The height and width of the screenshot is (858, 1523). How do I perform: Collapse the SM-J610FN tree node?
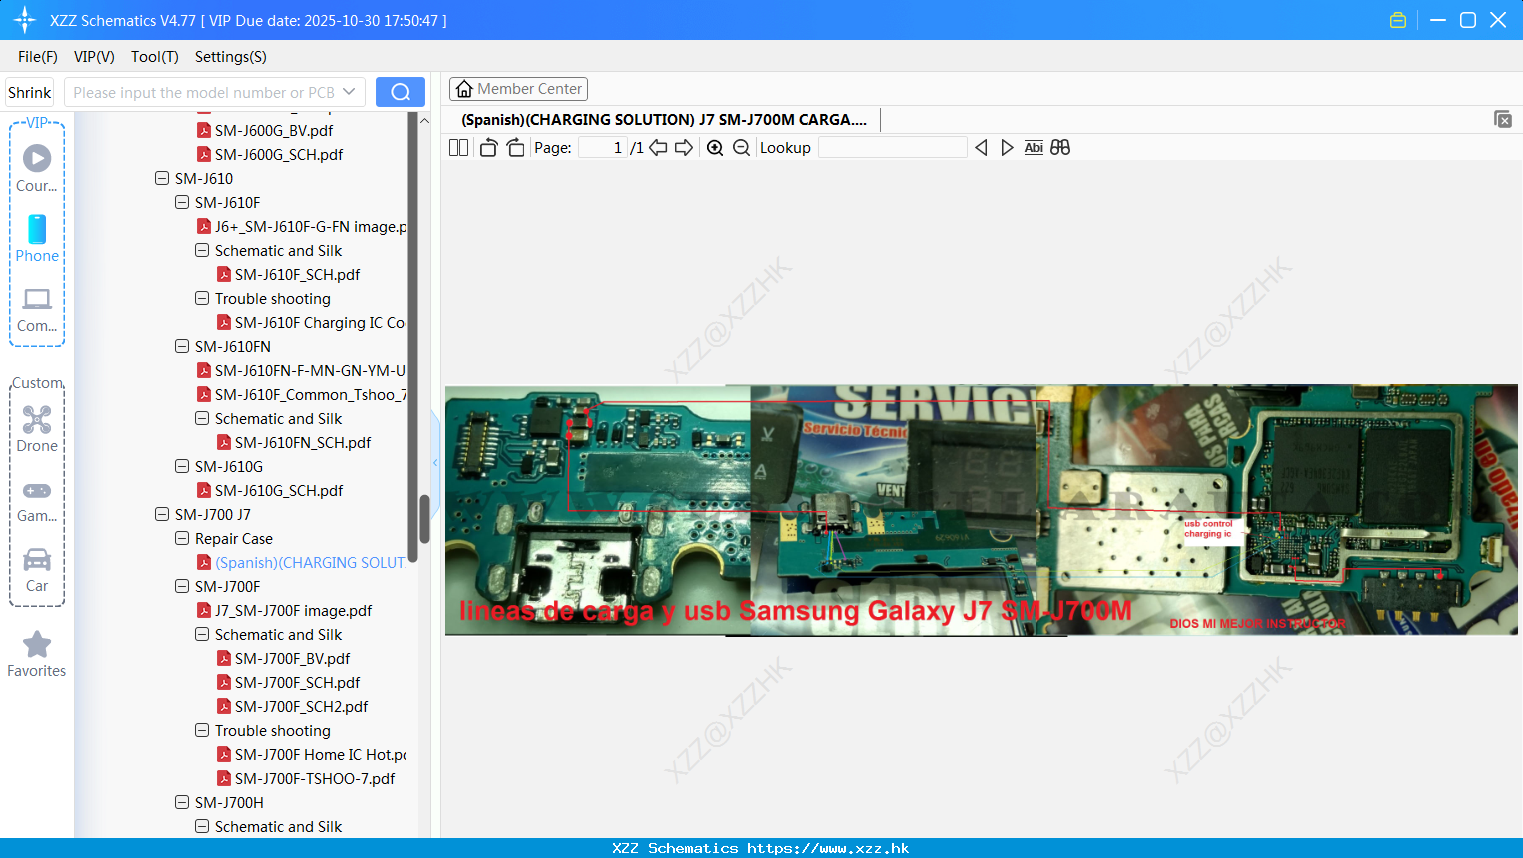182,346
